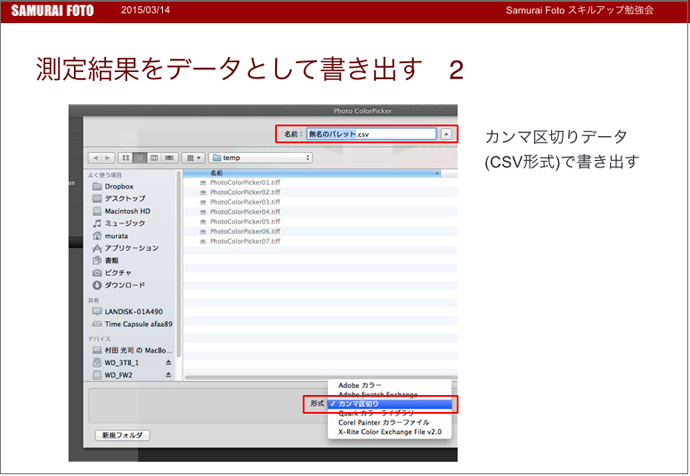The image size is (690, 476).
Task: Open デスクトップ in the sidebar
Action: [x=119, y=198]
